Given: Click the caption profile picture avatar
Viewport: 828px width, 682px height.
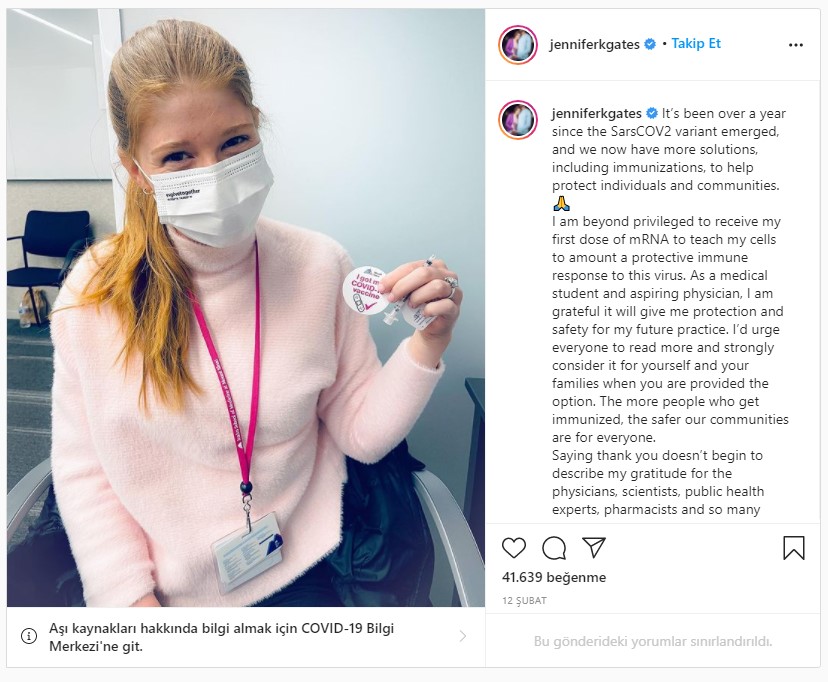Looking at the screenshot, I should pos(518,120).
